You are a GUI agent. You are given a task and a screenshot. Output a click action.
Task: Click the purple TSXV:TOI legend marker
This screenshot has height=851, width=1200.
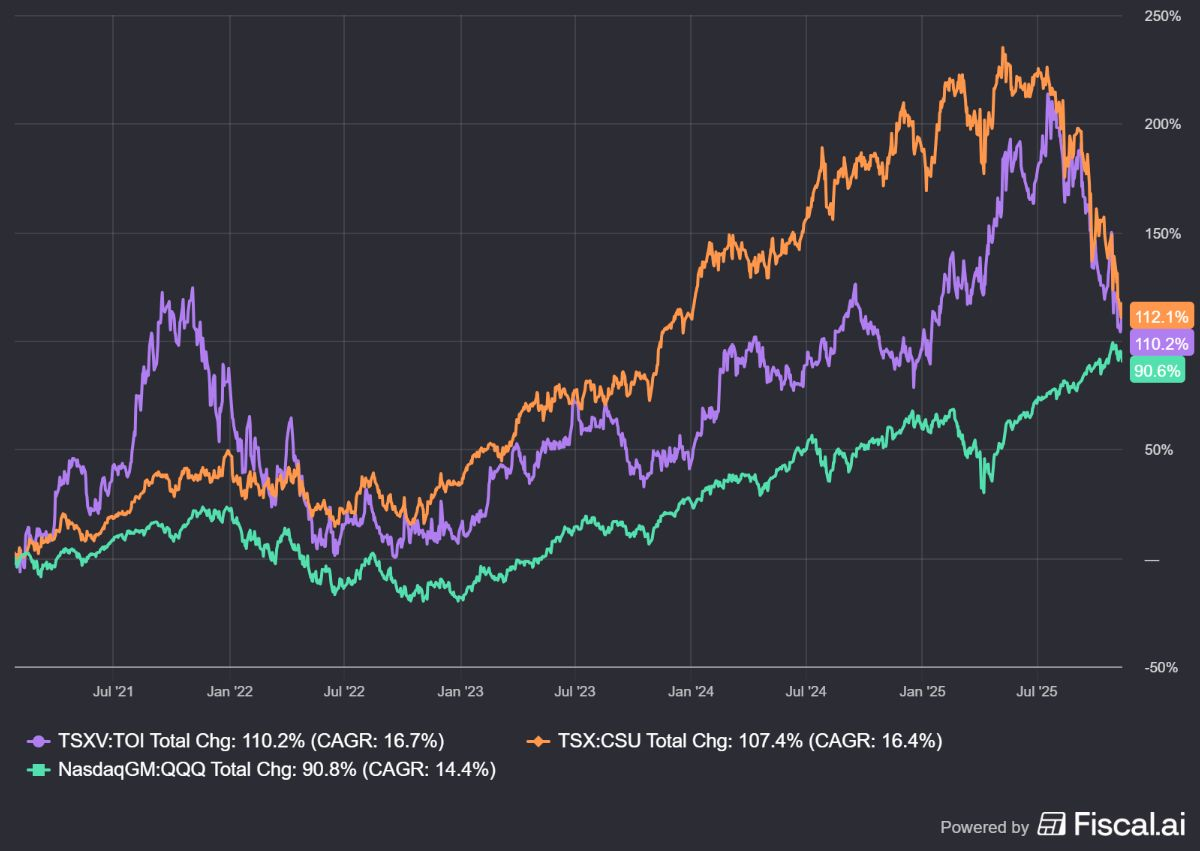[39, 741]
